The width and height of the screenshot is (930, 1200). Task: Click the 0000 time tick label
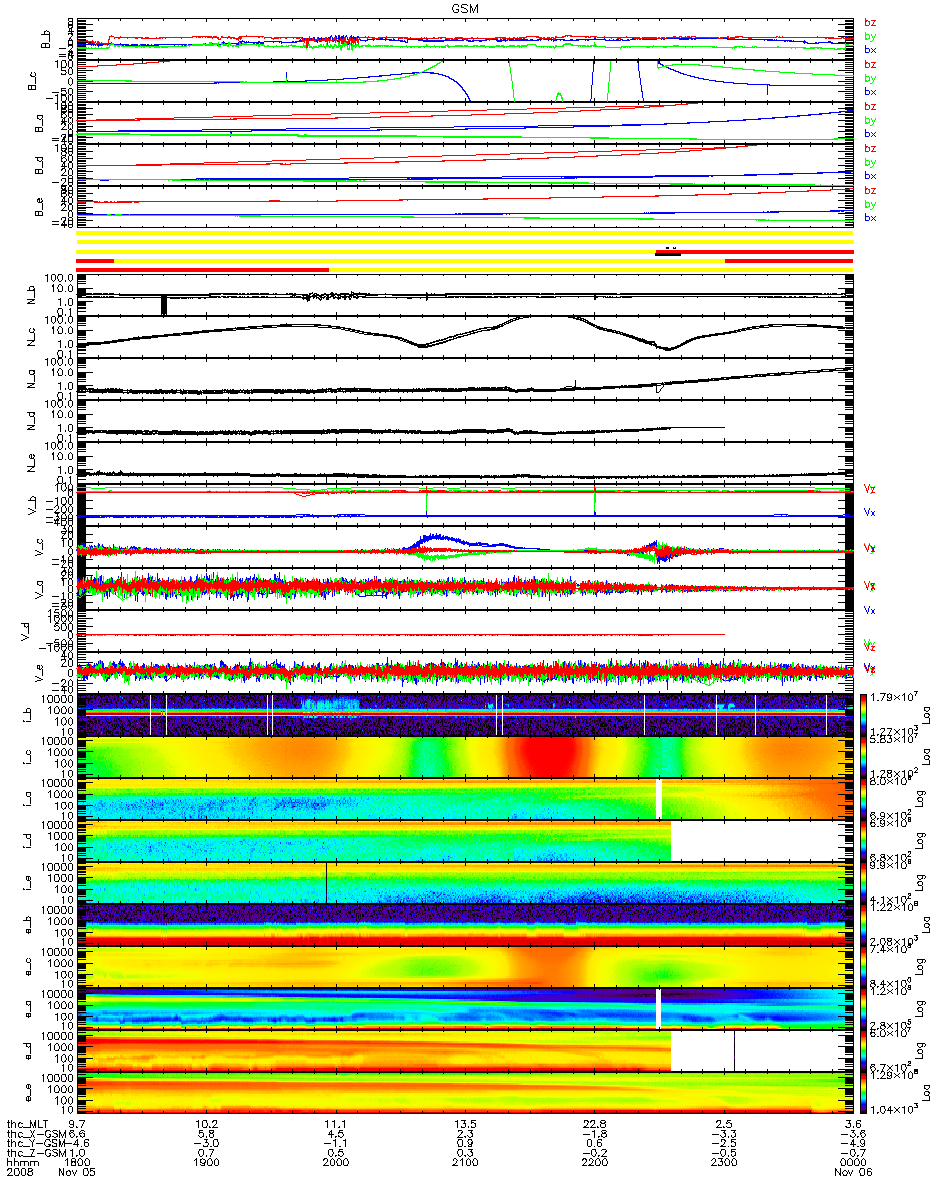pos(853,1161)
